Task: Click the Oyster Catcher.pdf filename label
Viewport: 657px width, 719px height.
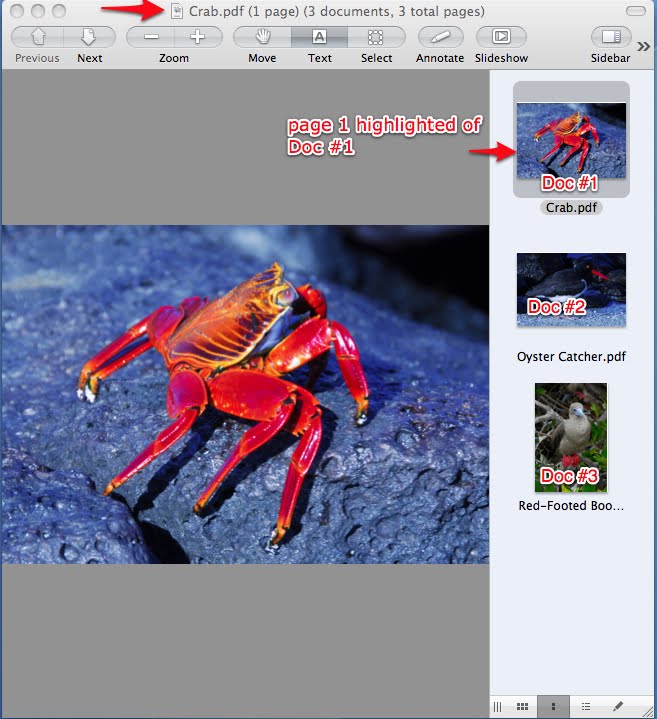Action: [571, 356]
